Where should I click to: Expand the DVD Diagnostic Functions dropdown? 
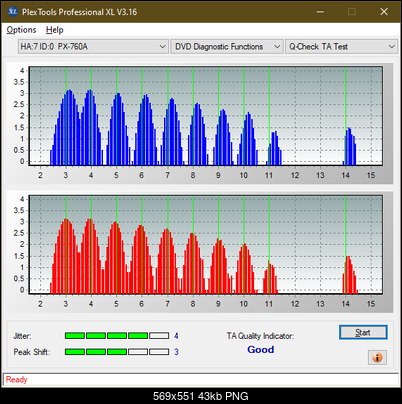click(x=227, y=47)
